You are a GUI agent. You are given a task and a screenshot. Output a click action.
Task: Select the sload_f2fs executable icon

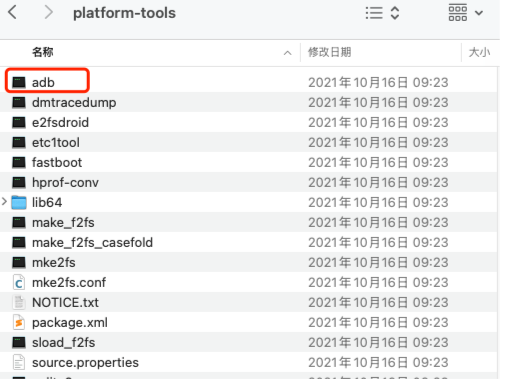[19, 342]
